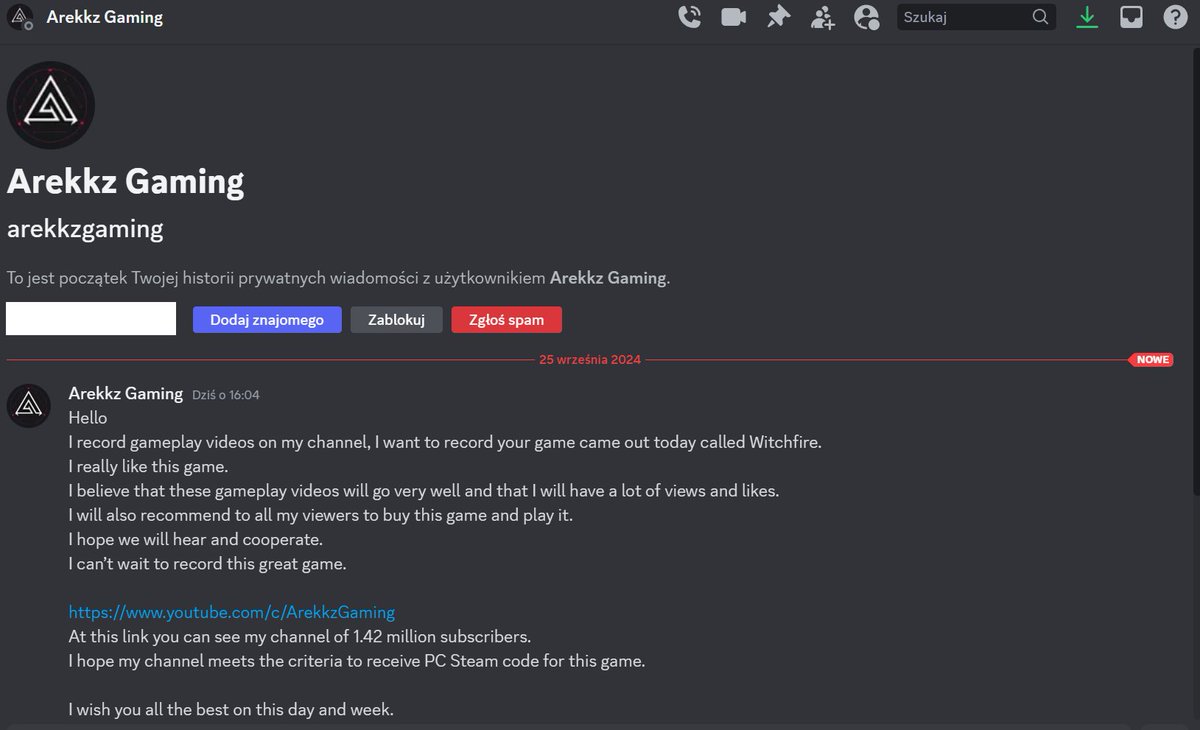Click the green download update arrow icon
Image resolution: width=1200 pixels, height=730 pixels.
pyautogui.click(x=1087, y=17)
